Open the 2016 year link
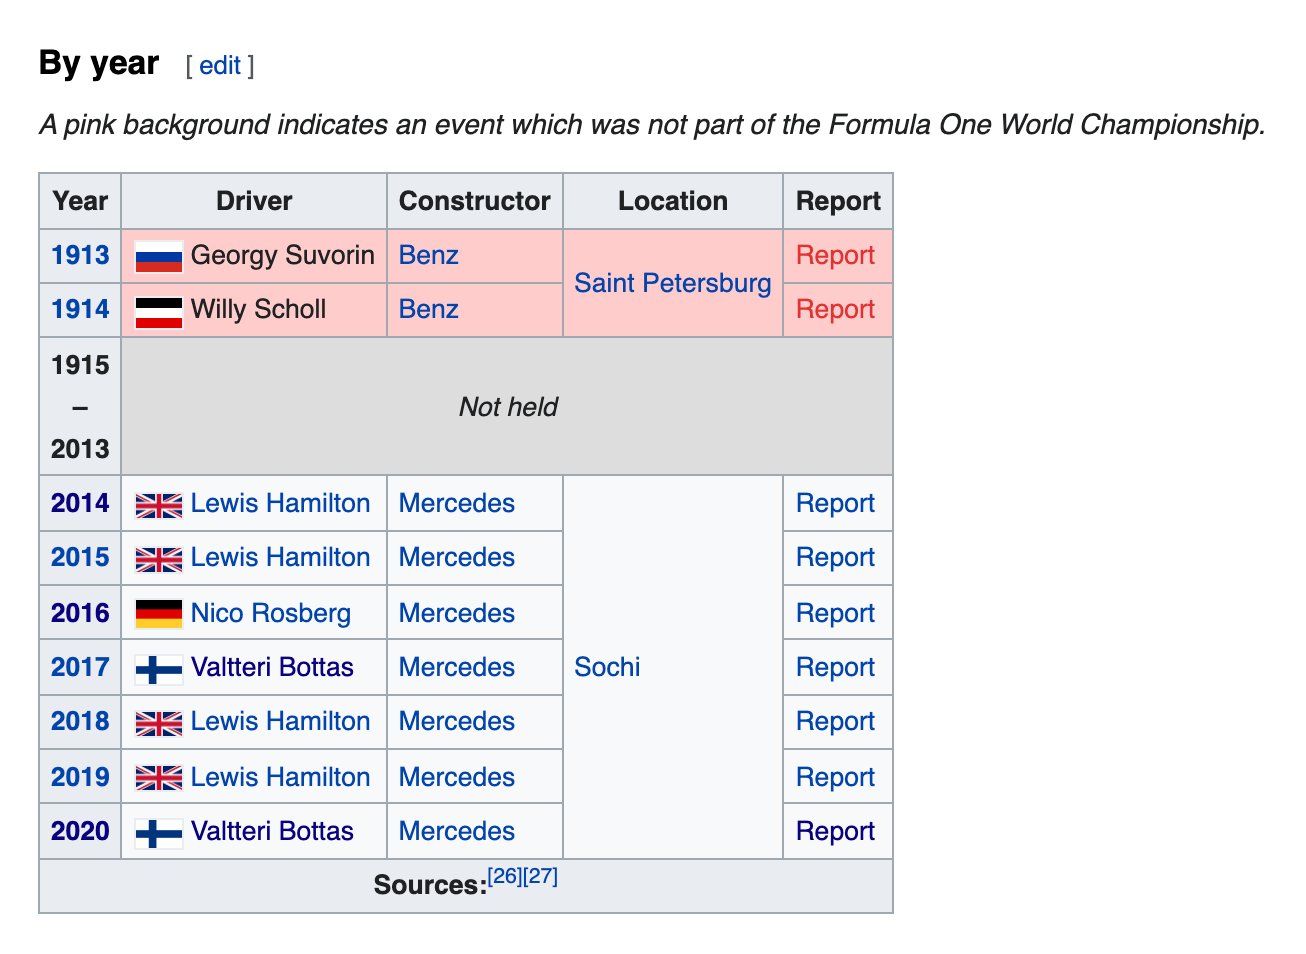The image size is (1306, 954). 80,613
